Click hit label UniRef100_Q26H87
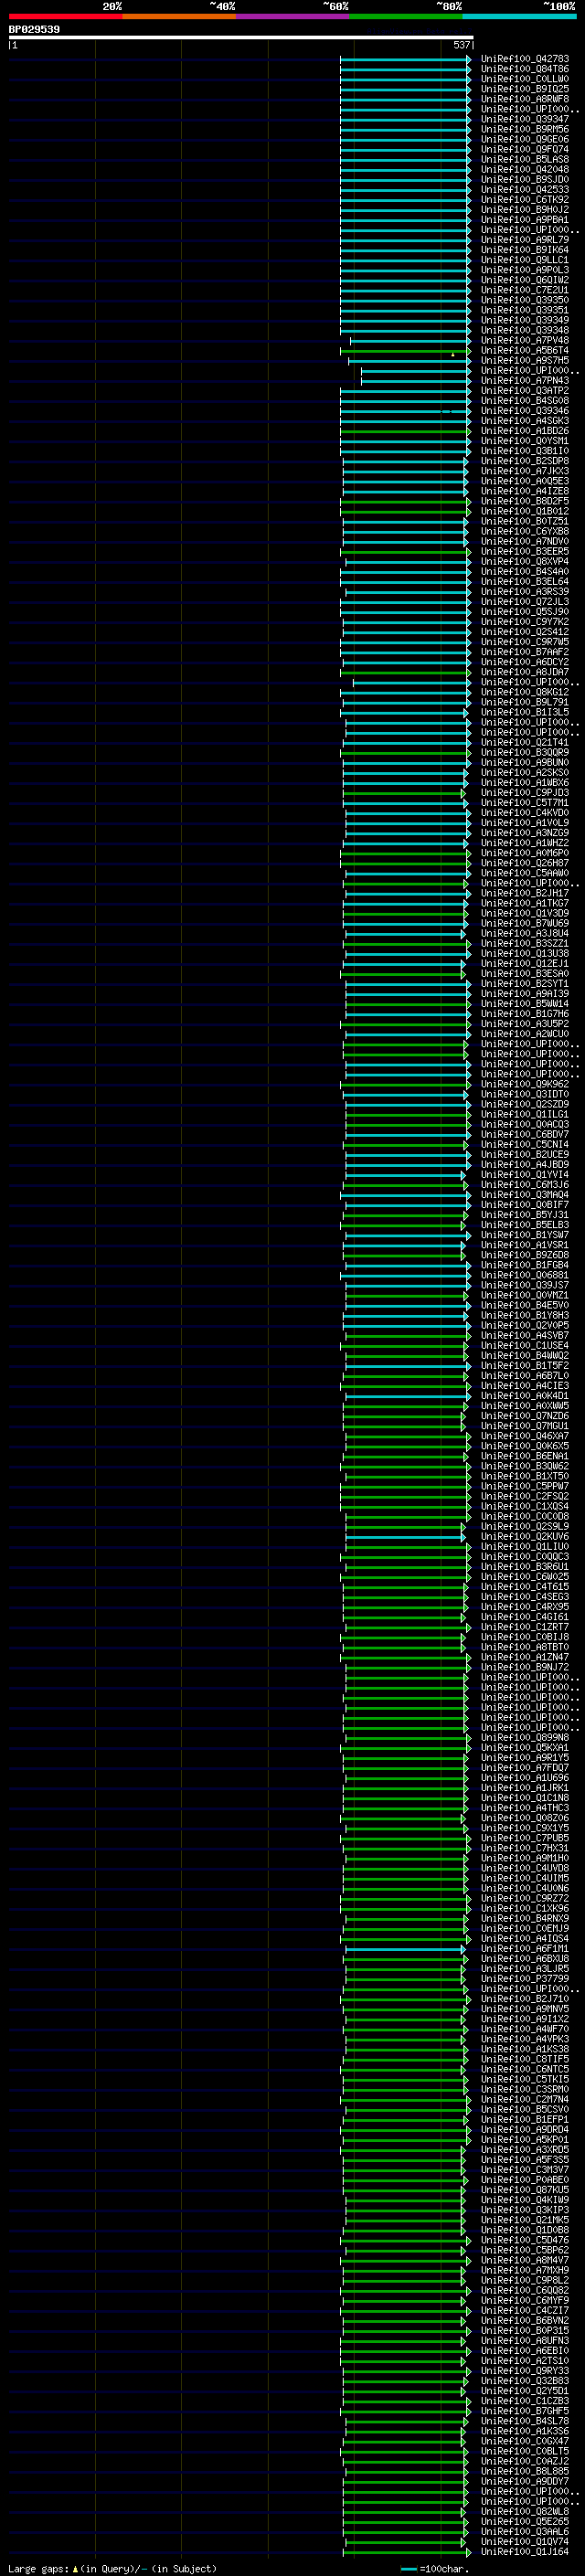The width and height of the screenshot is (585, 2576). [525, 863]
